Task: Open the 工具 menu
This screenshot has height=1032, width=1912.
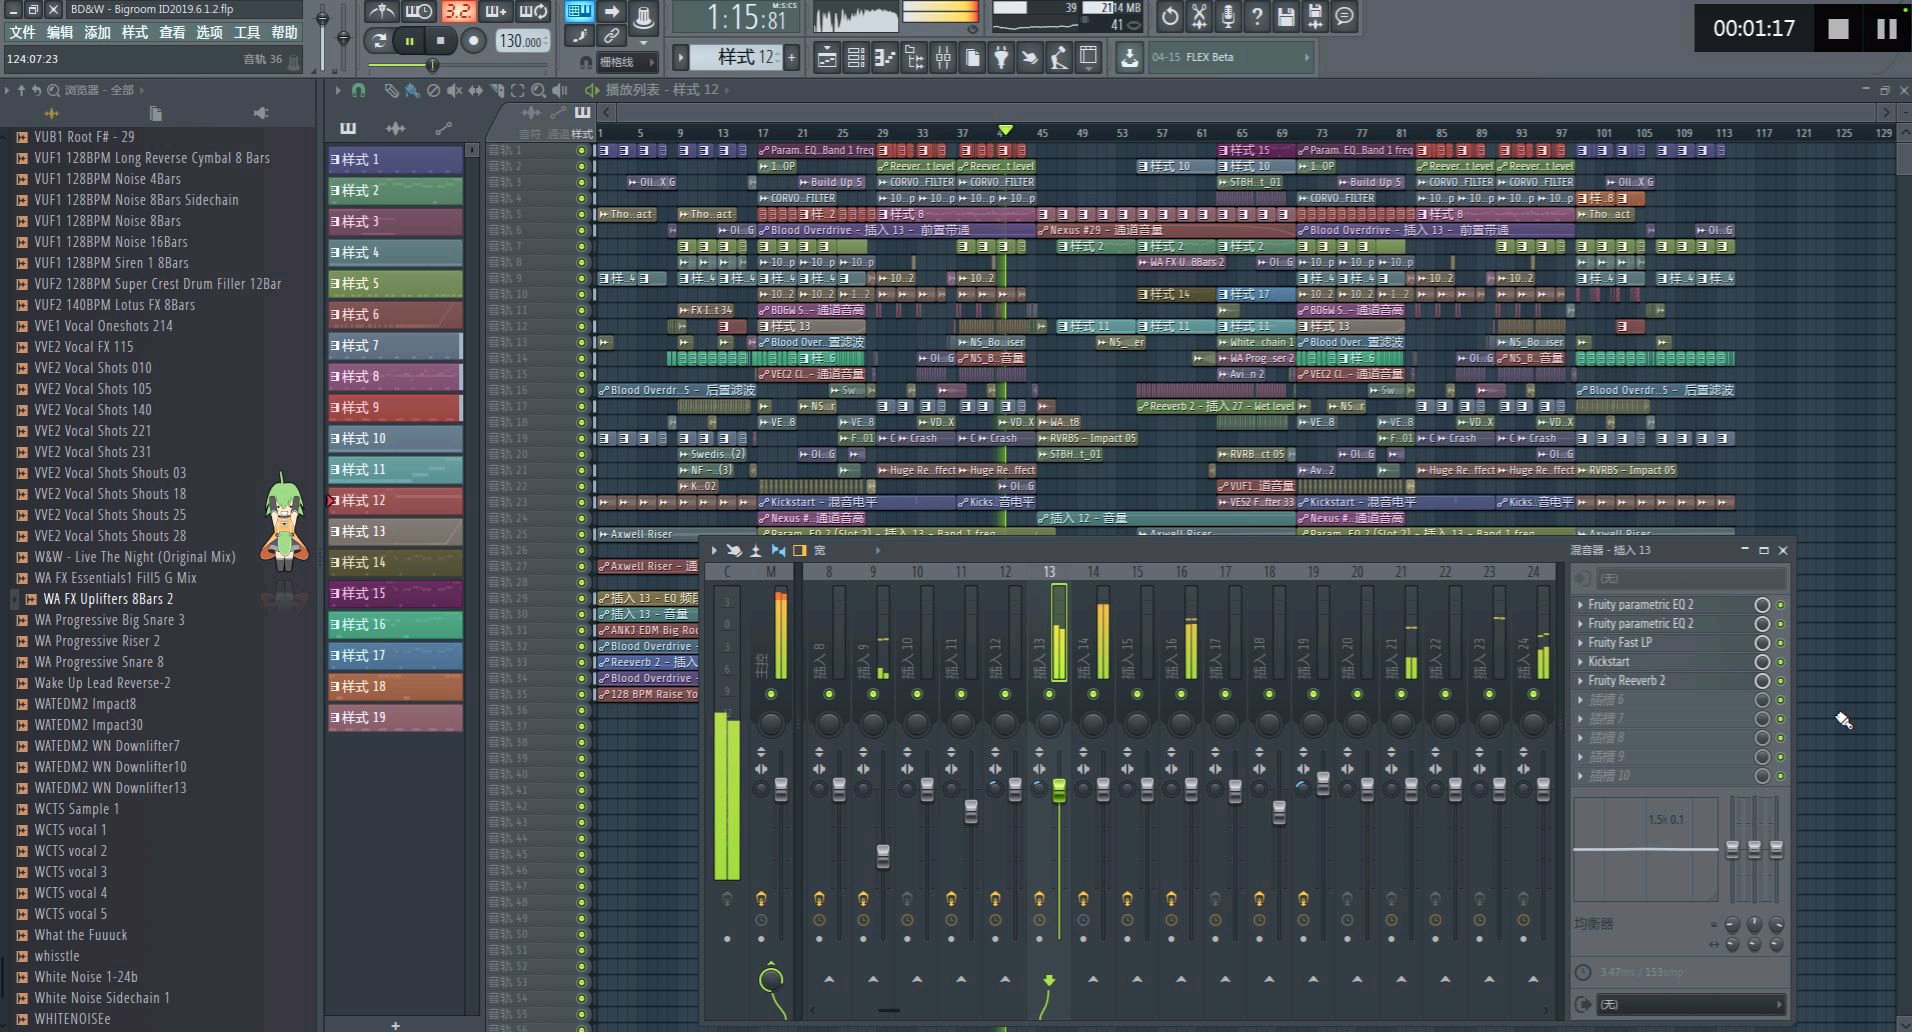Action: [x=246, y=32]
